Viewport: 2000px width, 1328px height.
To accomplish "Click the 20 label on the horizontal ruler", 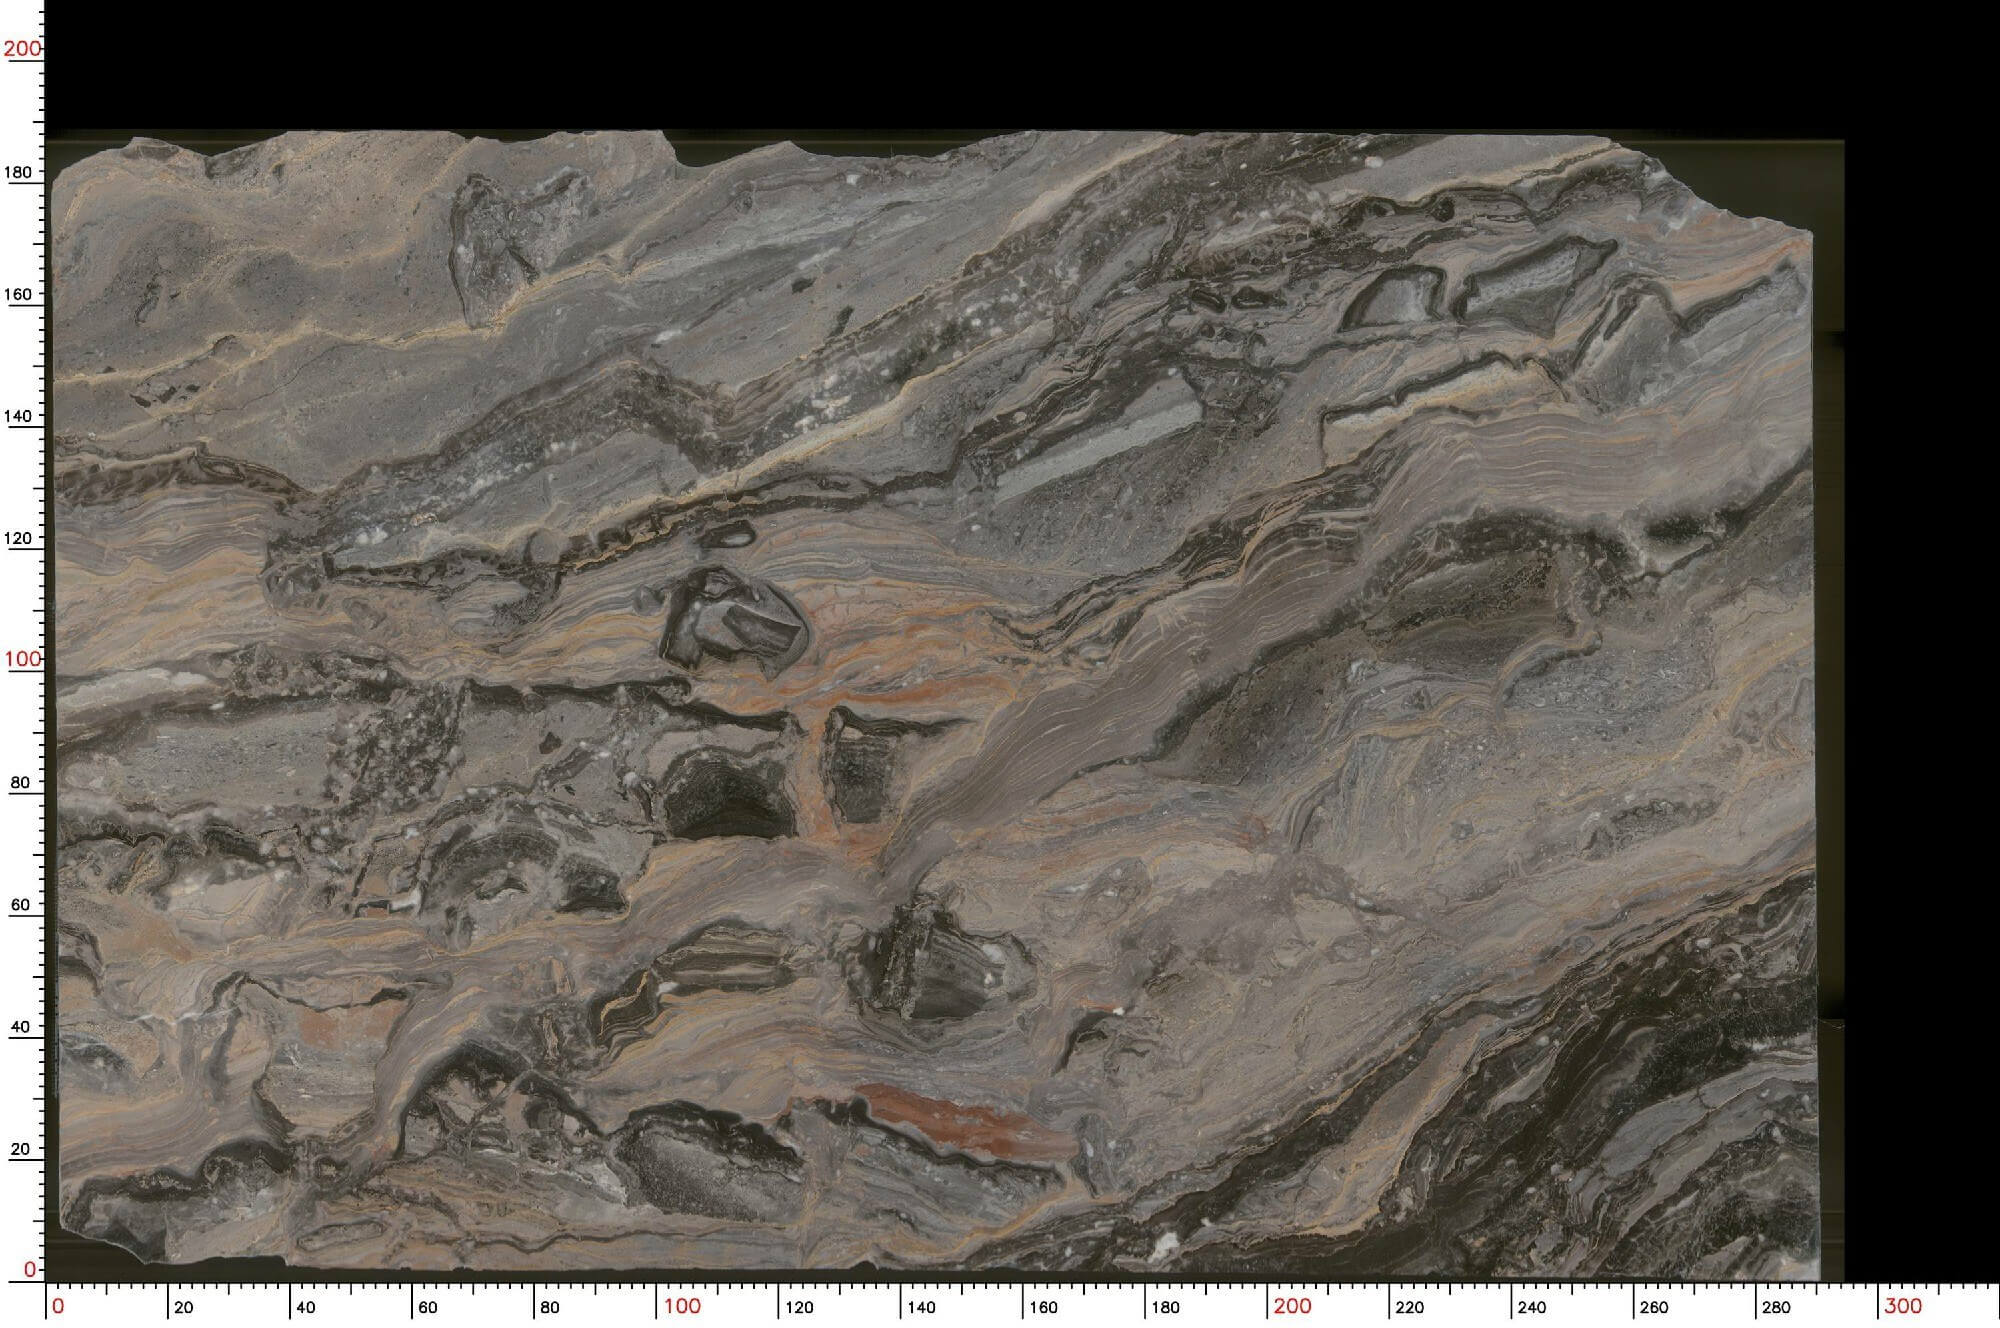I will coord(183,1307).
